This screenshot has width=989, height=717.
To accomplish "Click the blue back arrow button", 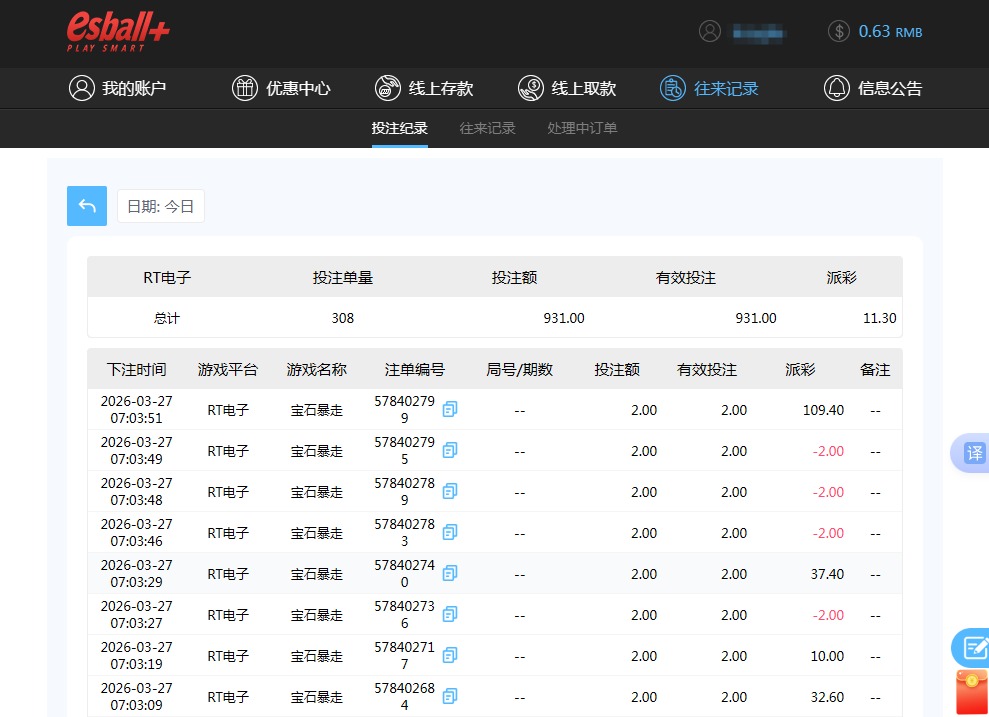I will click(x=87, y=205).
